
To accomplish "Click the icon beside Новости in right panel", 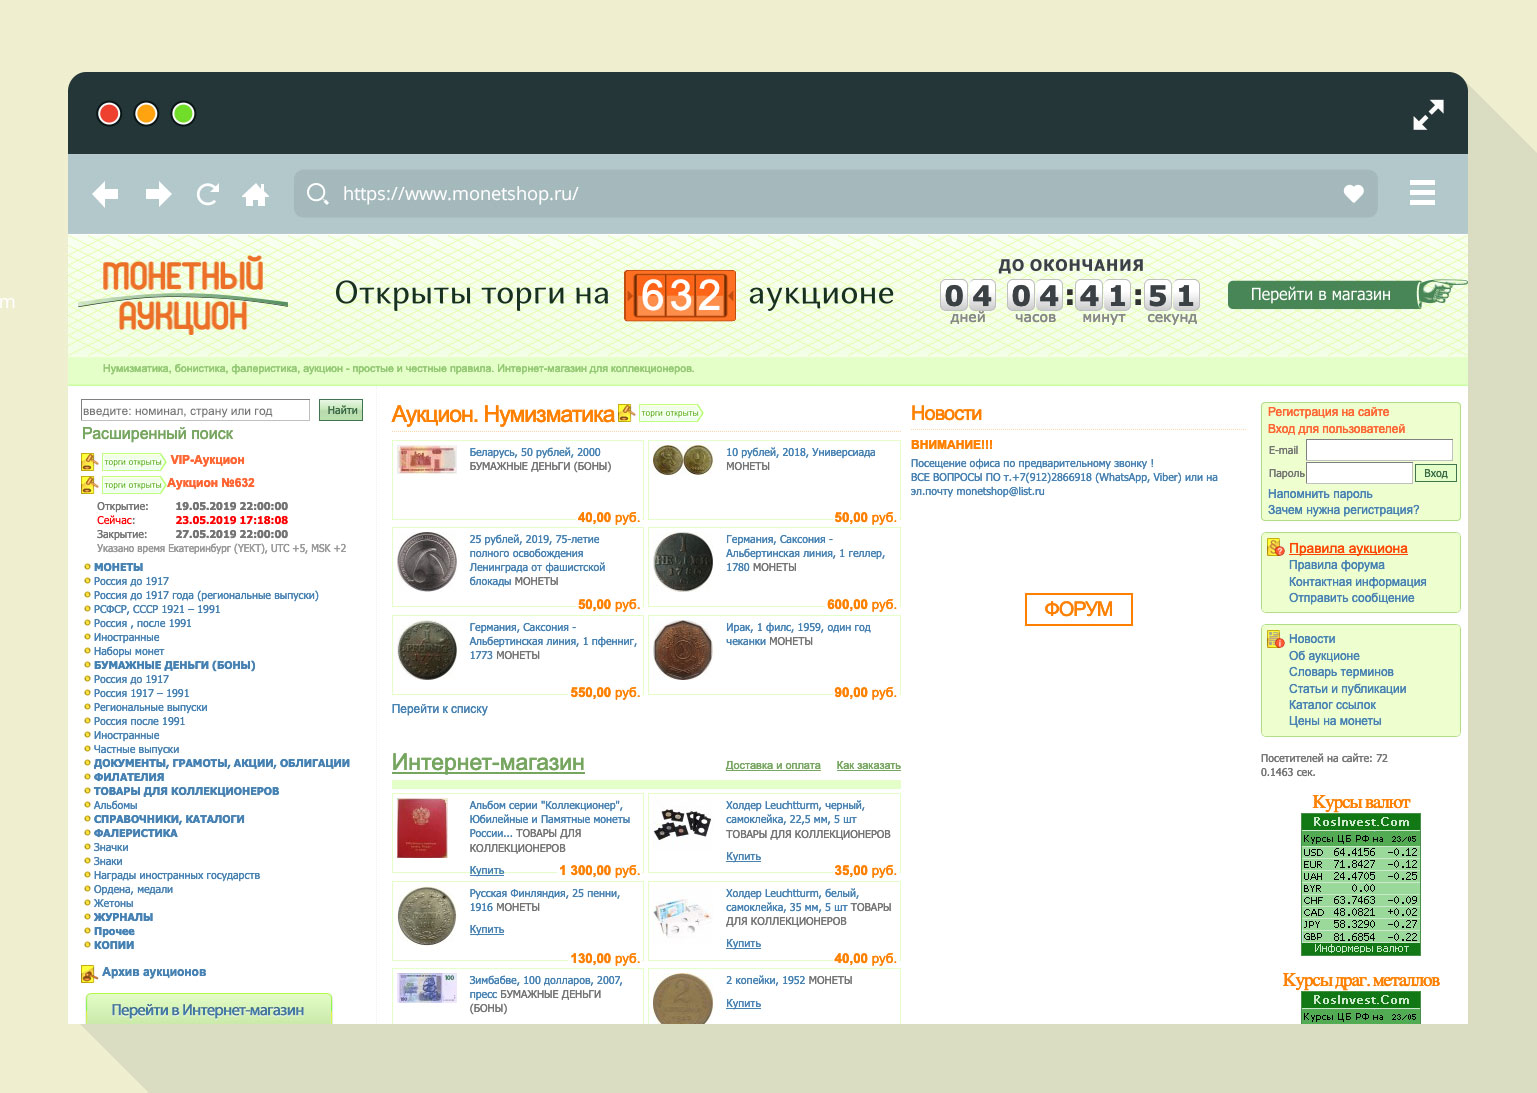I will [x=1275, y=639].
